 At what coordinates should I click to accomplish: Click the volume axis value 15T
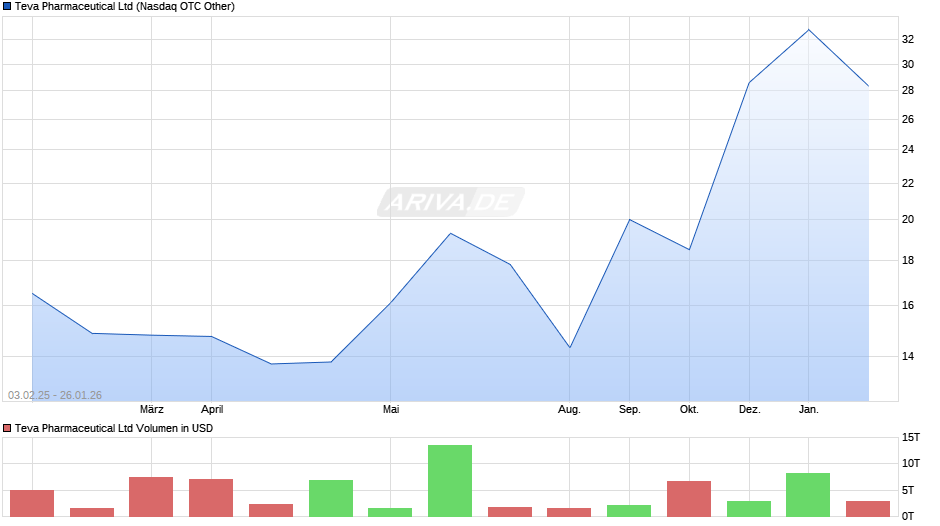pos(911,438)
